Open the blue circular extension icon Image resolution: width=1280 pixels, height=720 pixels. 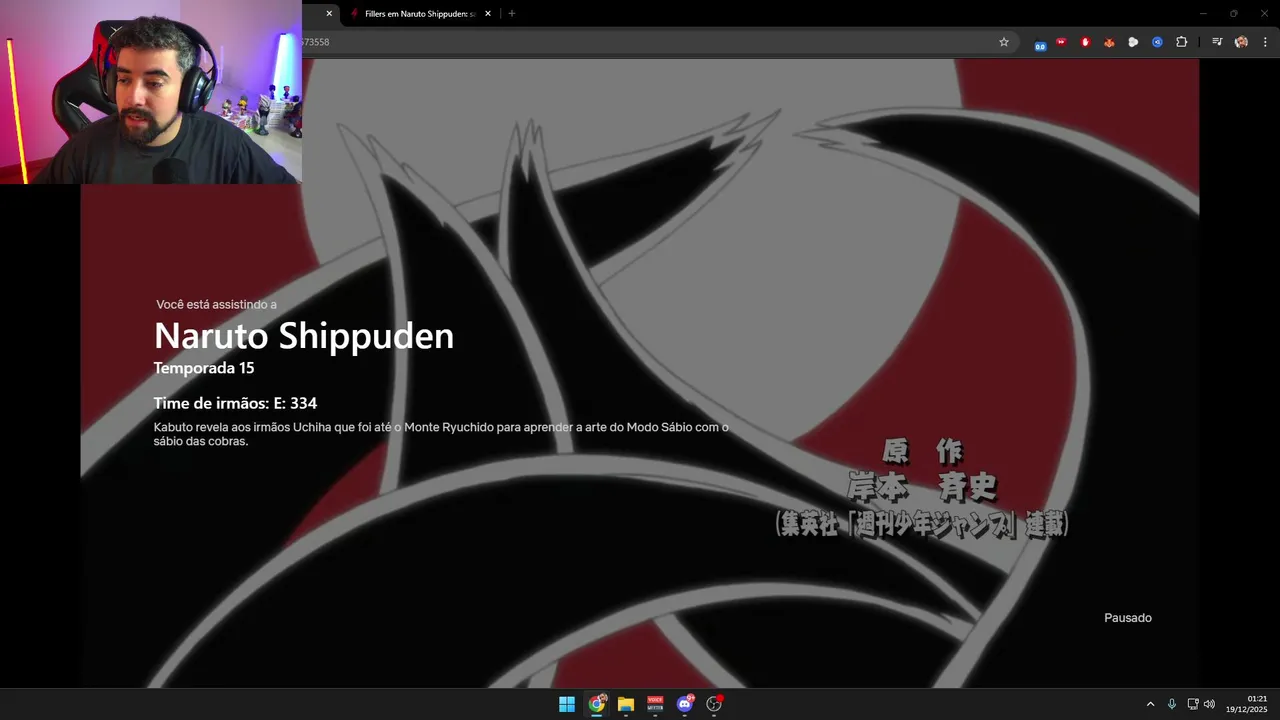(x=1157, y=42)
